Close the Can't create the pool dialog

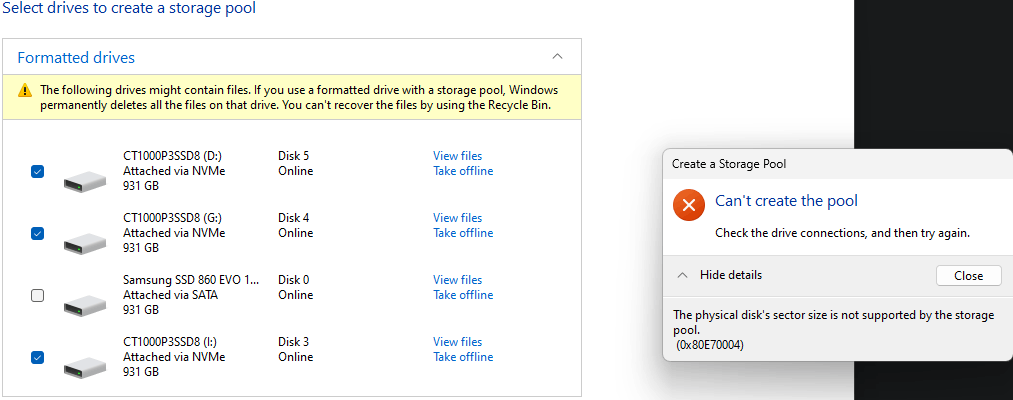968,276
